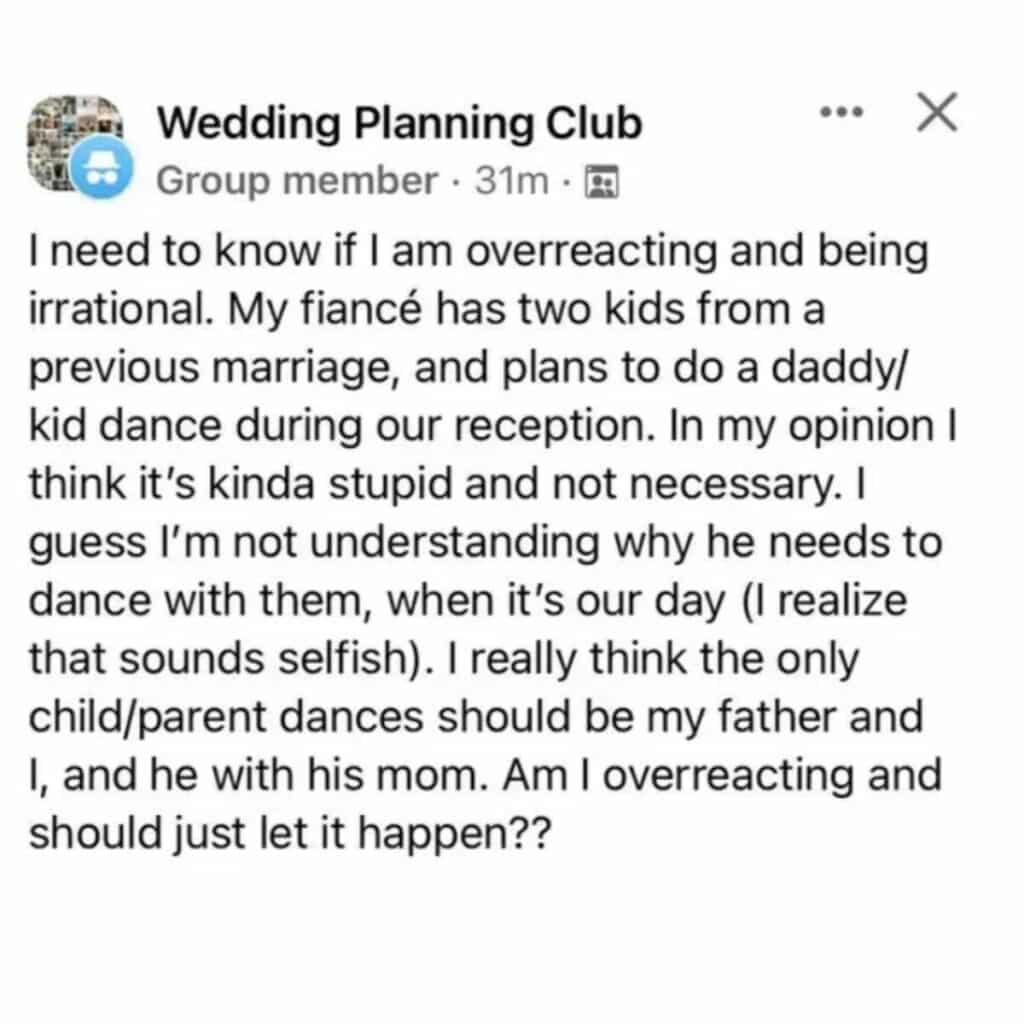Open the Wedding Planning Club group title
The width and height of the screenshot is (1024, 1024).
(x=400, y=123)
